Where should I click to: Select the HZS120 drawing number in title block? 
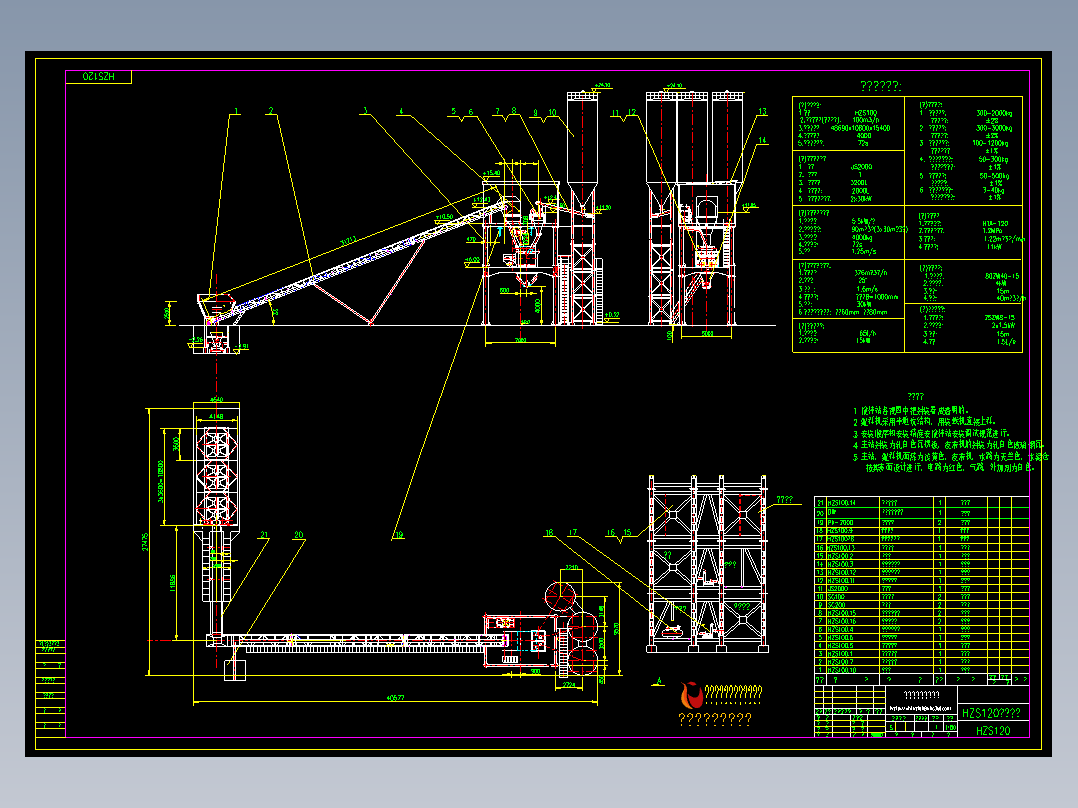993,730
